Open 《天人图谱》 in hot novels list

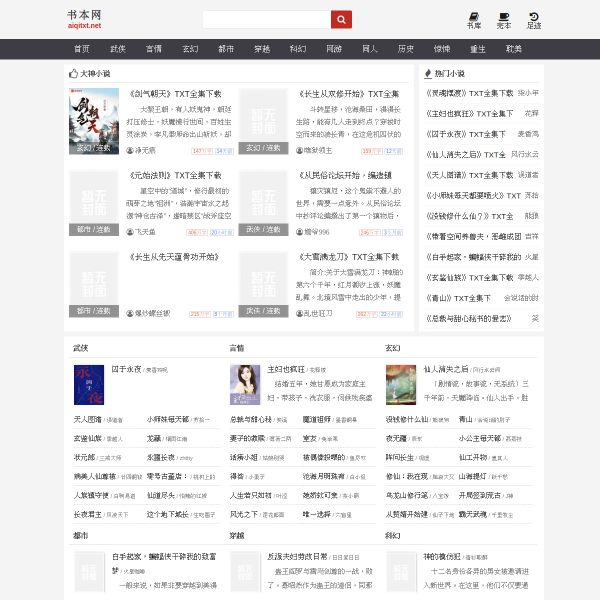(x=470, y=175)
